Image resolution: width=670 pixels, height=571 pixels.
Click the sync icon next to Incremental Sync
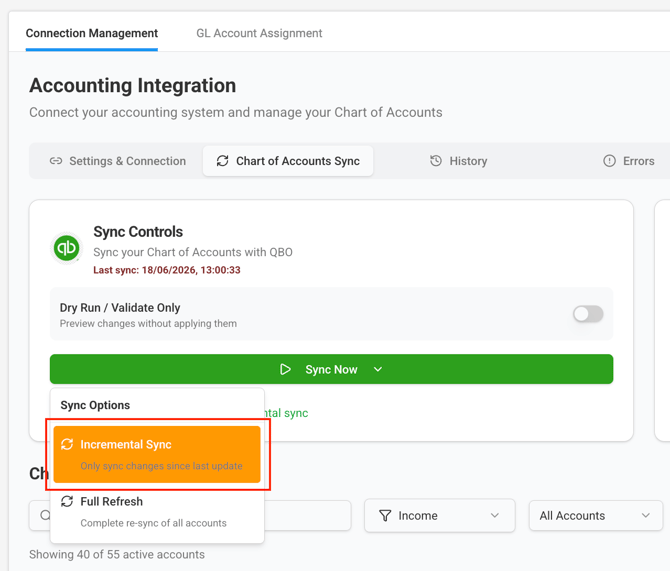67,444
